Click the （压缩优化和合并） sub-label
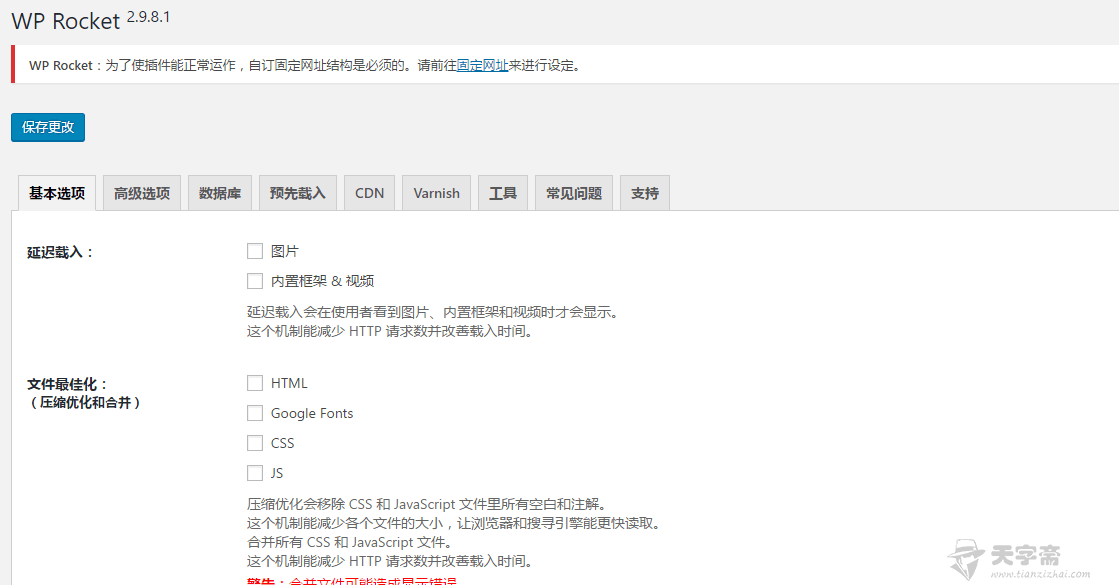The width and height of the screenshot is (1119, 585). tap(86, 403)
